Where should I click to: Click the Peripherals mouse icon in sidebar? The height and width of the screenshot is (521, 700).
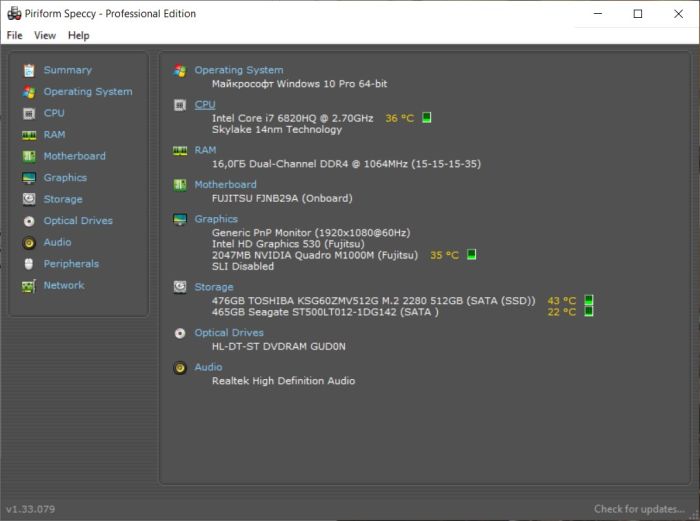pyautogui.click(x=29, y=264)
